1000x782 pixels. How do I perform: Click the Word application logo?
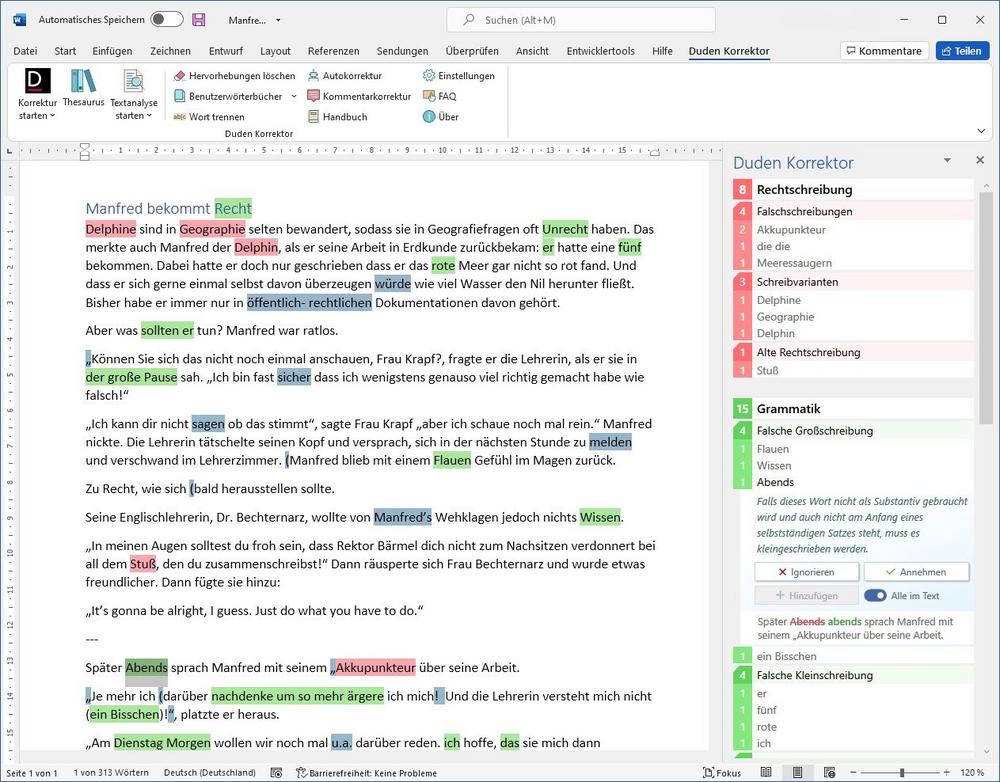pyautogui.click(x=20, y=20)
